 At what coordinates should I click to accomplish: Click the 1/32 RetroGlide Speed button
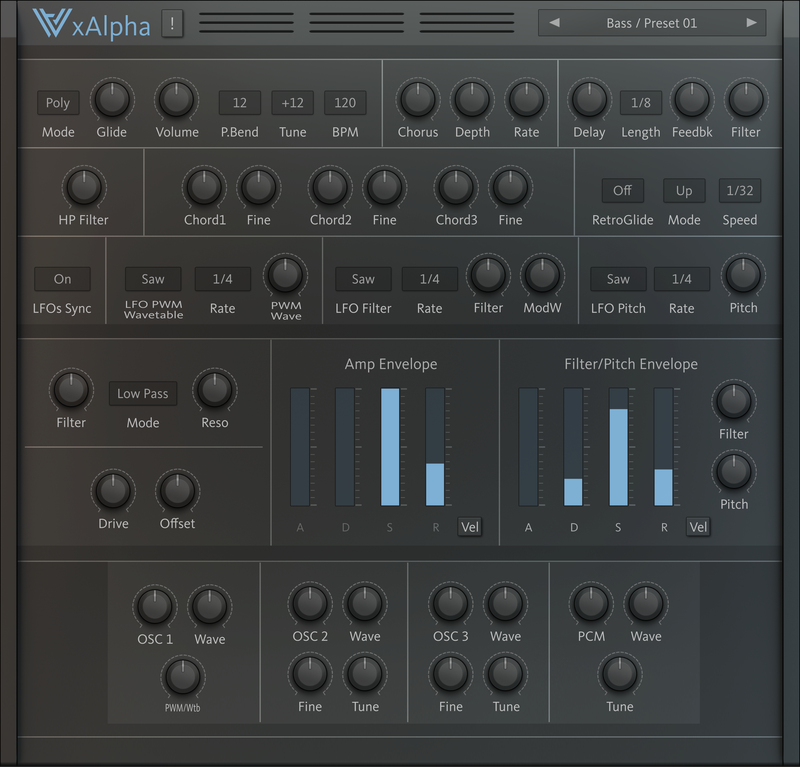(x=740, y=191)
